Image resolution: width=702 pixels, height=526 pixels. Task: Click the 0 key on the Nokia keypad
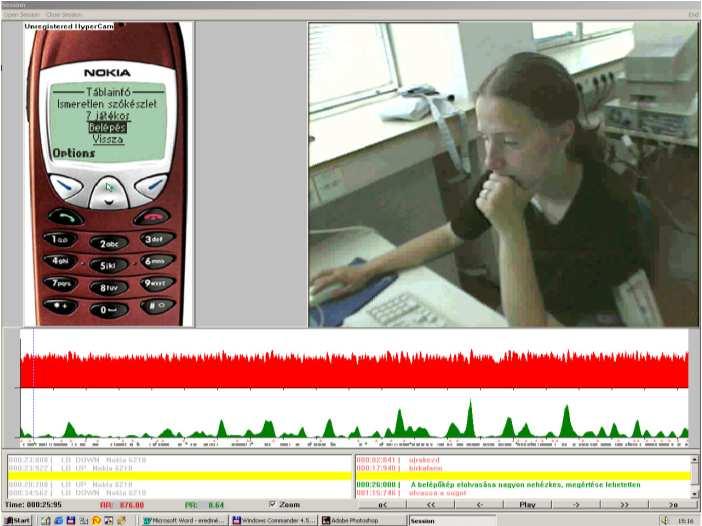coord(109,310)
